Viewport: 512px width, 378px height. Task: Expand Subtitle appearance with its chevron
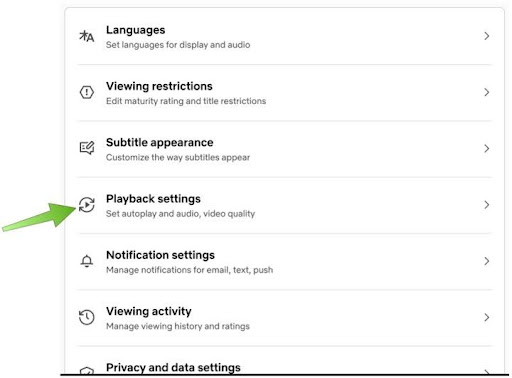click(x=487, y=148)
